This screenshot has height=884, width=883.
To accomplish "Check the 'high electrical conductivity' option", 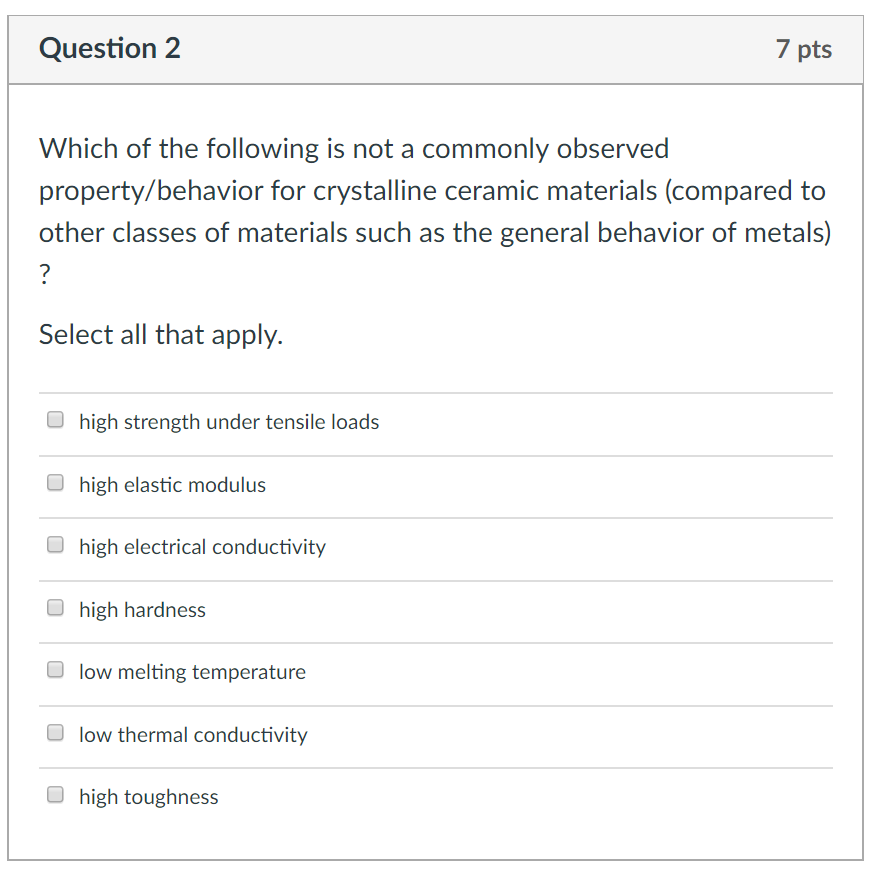I will tap(55, 544).
